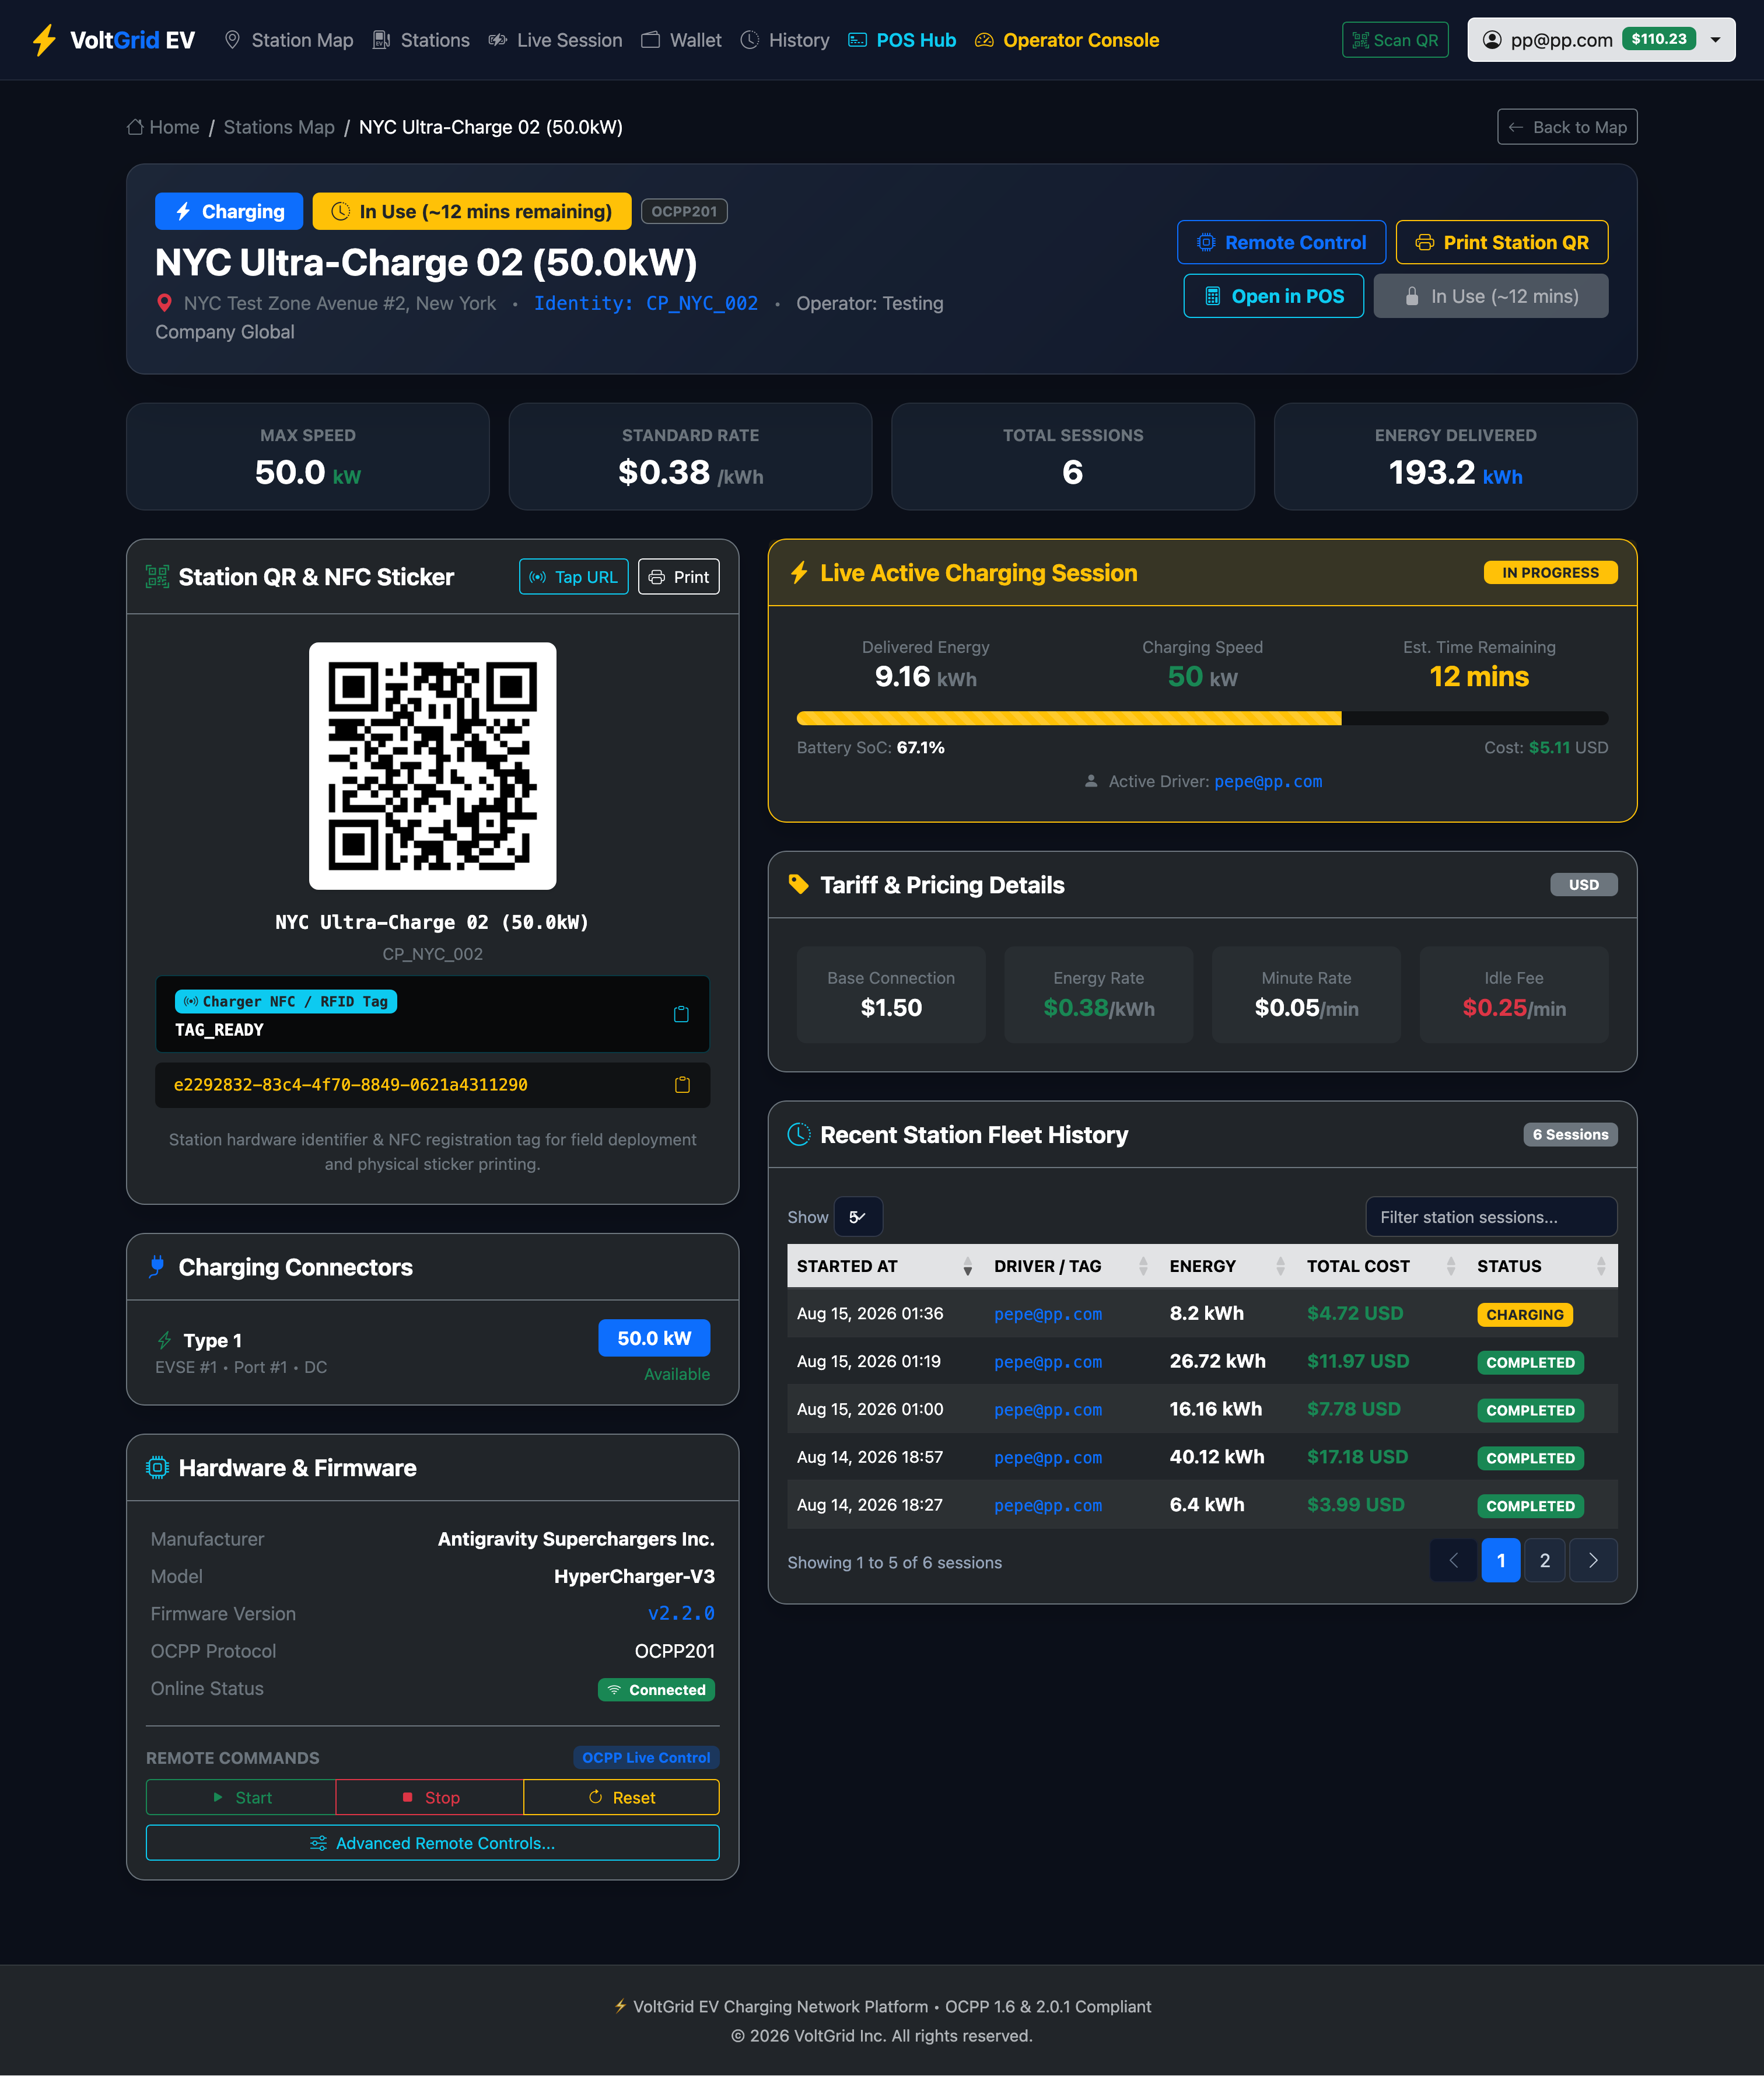Open the Wallet nav item

pos(681,40)
